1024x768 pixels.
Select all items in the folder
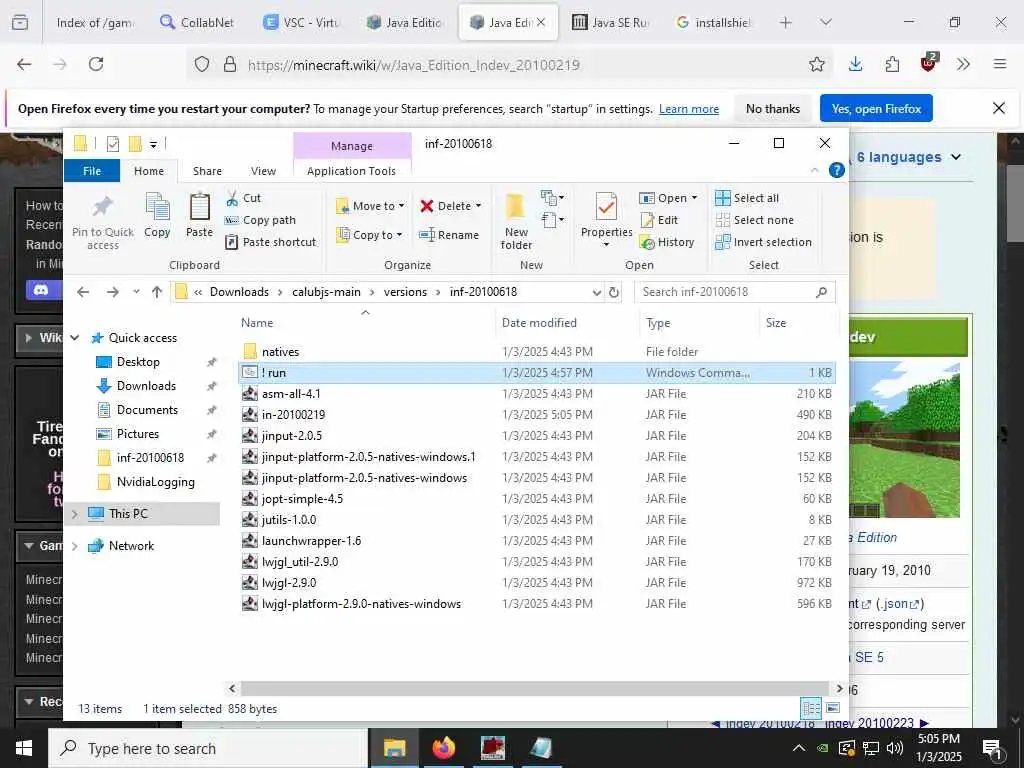(747, 198)
